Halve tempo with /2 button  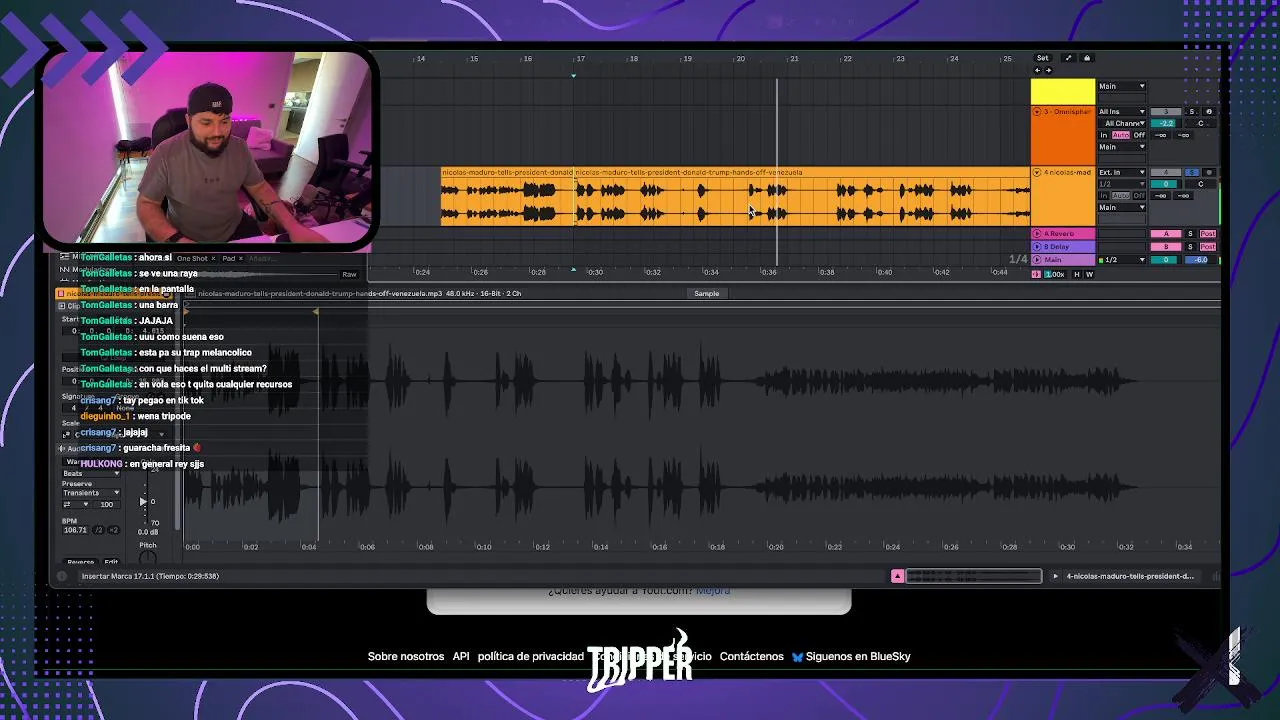pyautogui.click(x=98, y=530)
